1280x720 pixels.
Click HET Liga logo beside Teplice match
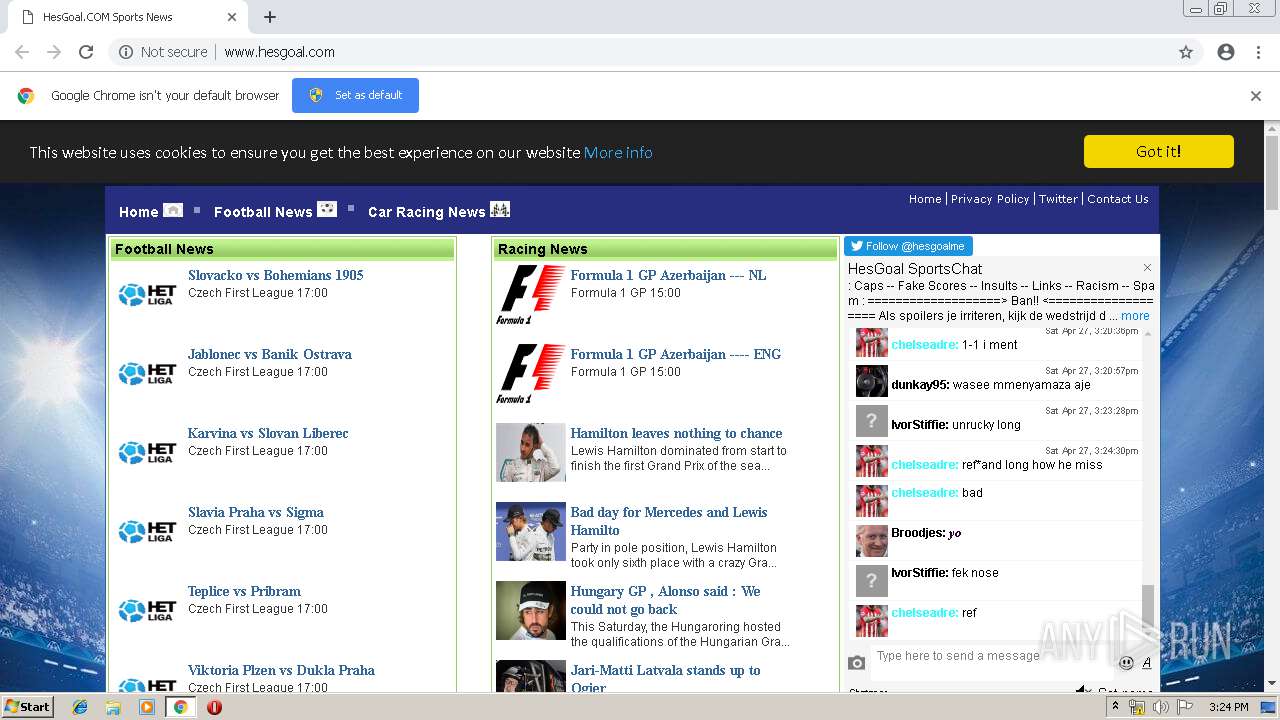click(148, 611)
